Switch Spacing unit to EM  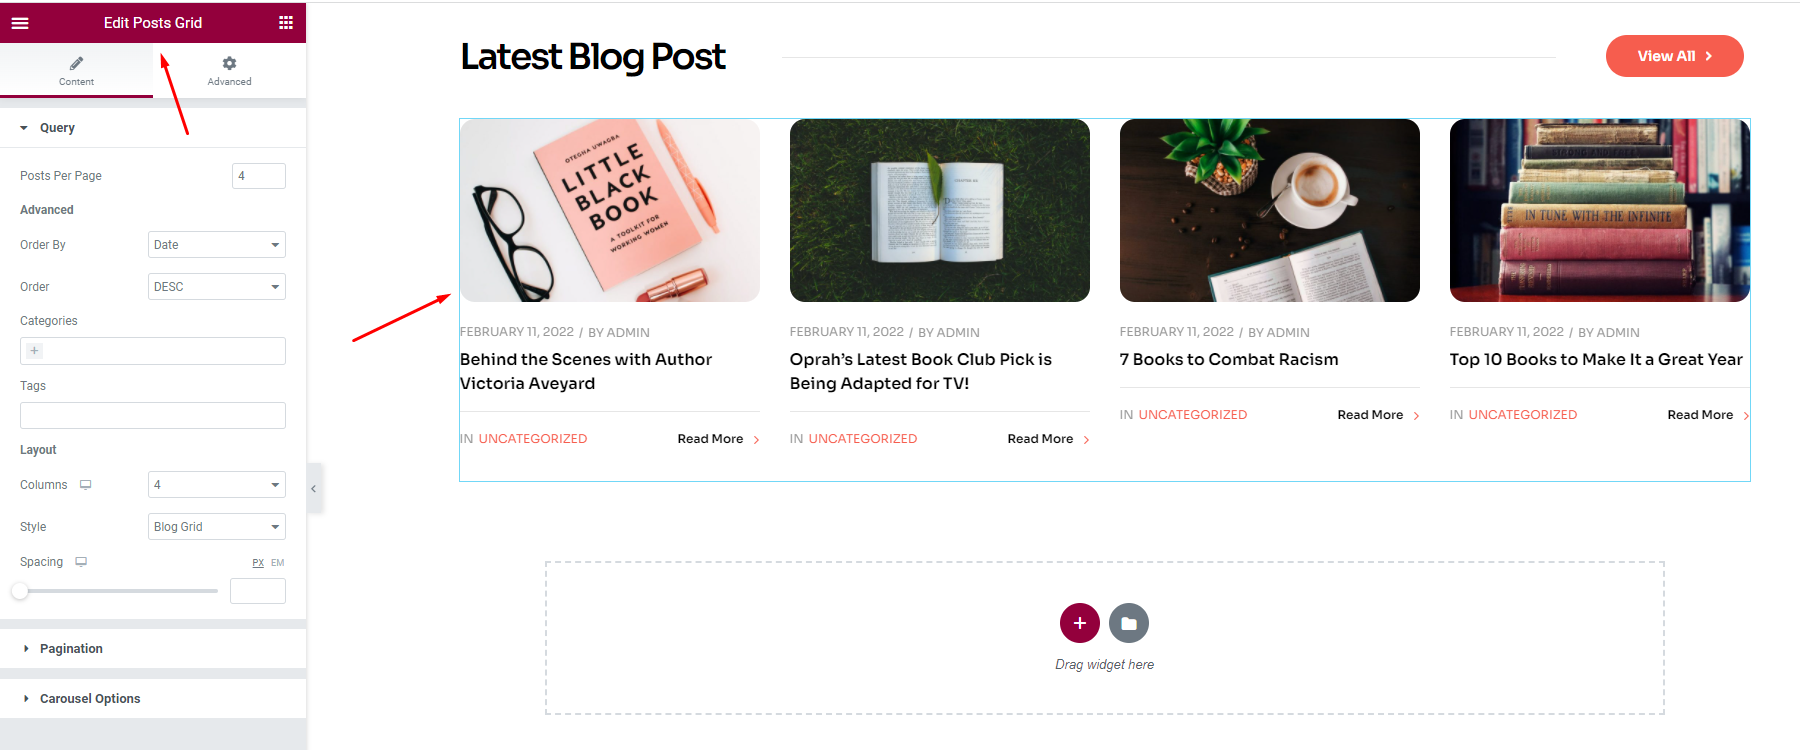click(278, 563)
